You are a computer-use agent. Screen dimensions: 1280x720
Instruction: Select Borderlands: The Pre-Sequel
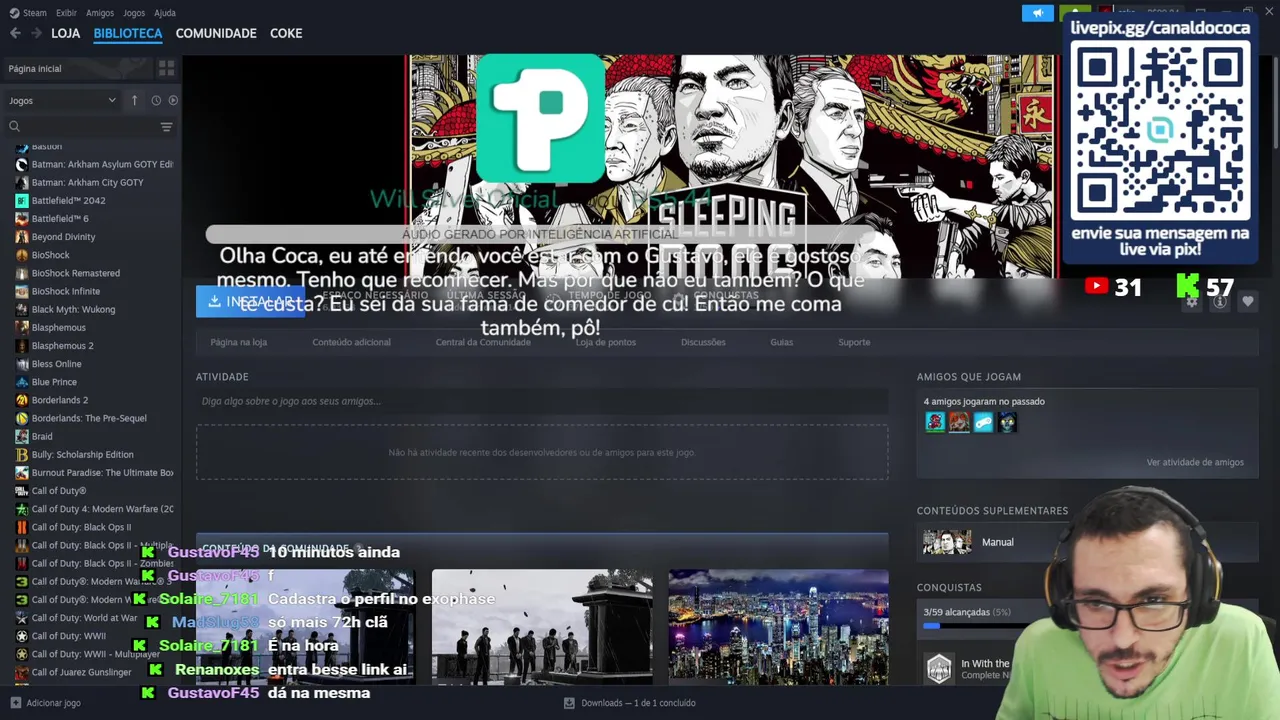(x=89, y=418)
